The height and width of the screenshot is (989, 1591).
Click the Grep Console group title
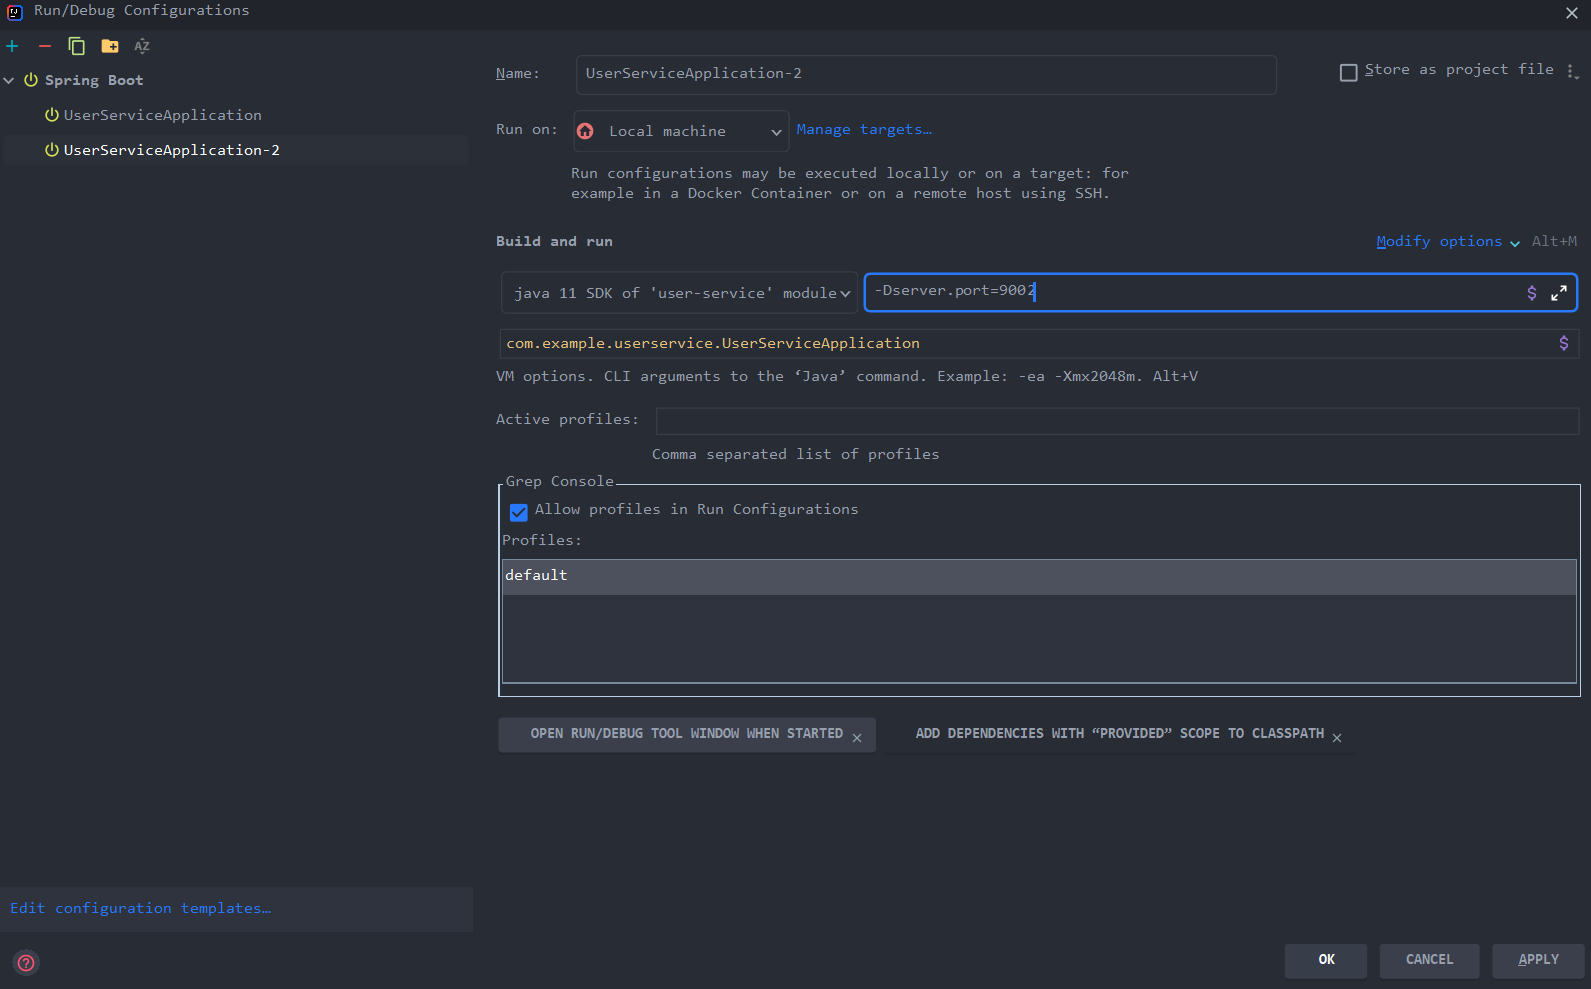point(559,481)
